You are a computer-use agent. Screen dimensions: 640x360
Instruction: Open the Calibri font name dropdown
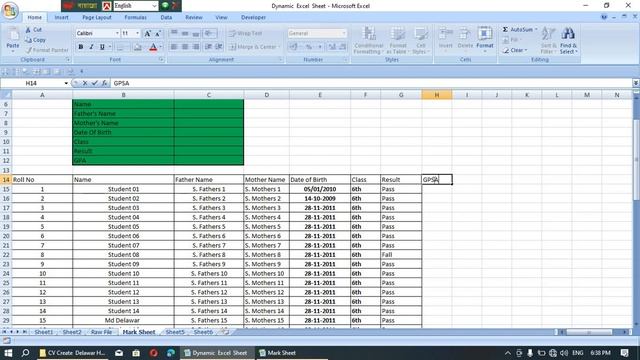[117, 33]
